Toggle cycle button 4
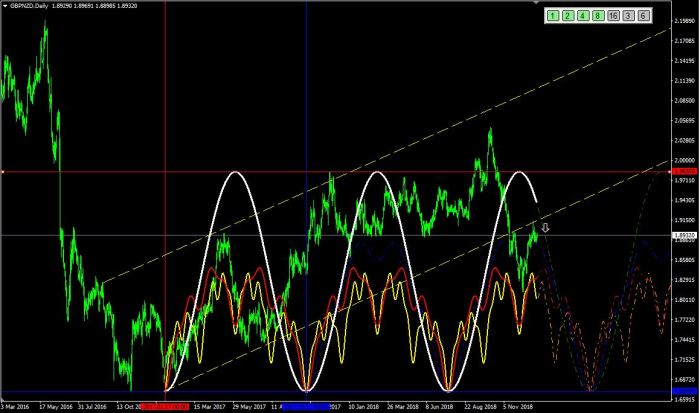Screen dimensions: 700x413 pyautogui.click(x=583, y=16)
